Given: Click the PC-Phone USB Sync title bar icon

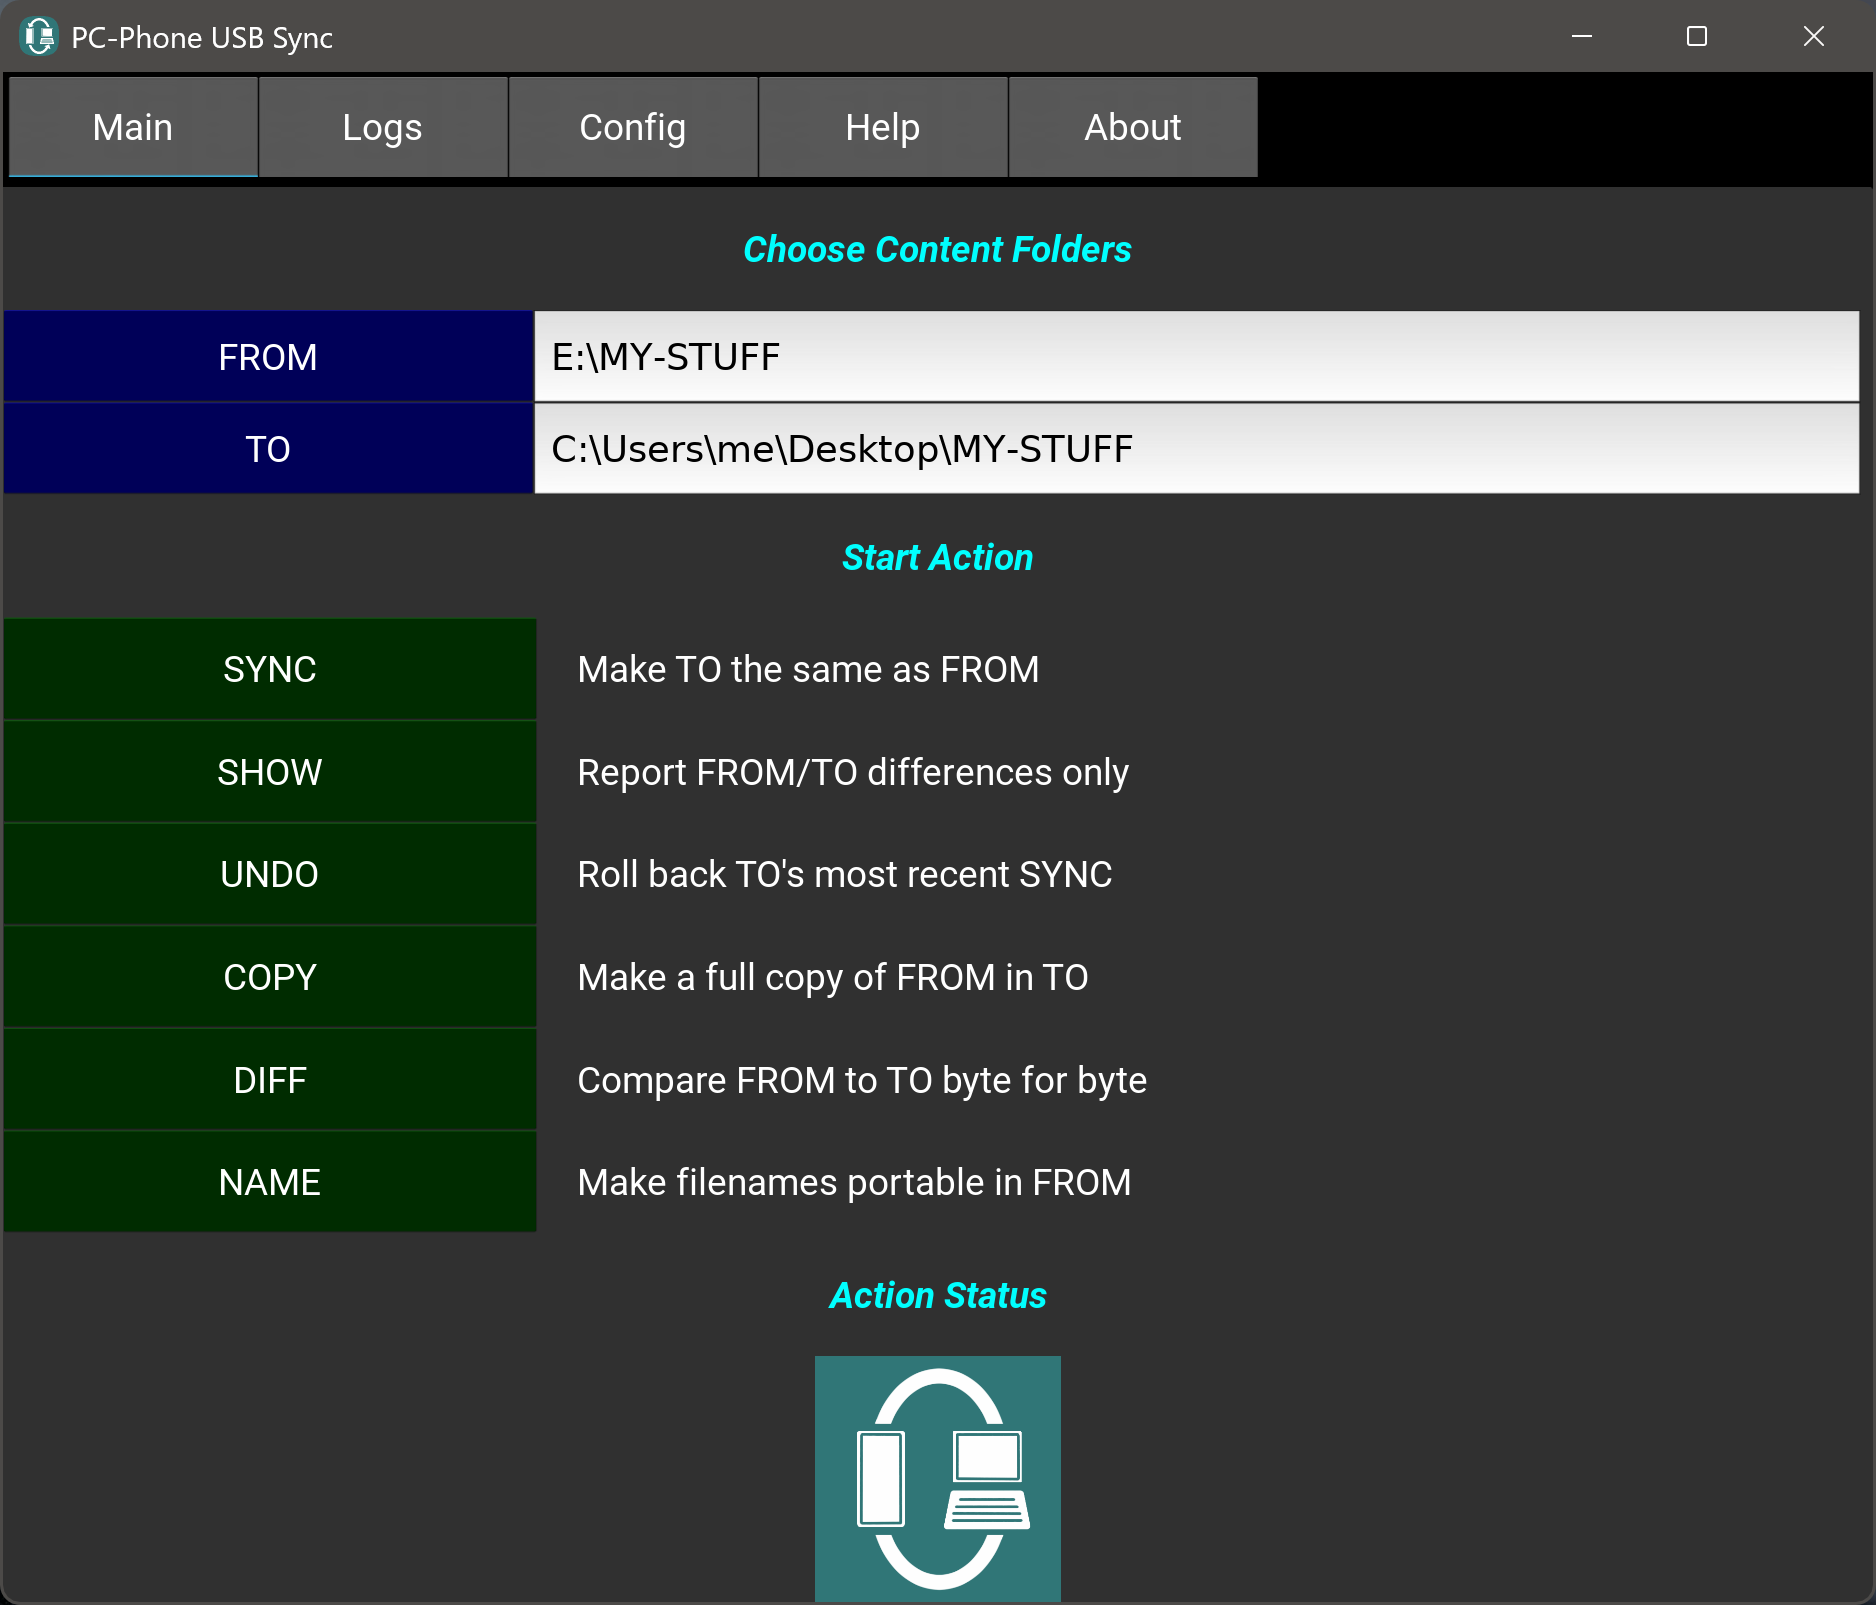Looking at the screenshot, I should [39, 37].
